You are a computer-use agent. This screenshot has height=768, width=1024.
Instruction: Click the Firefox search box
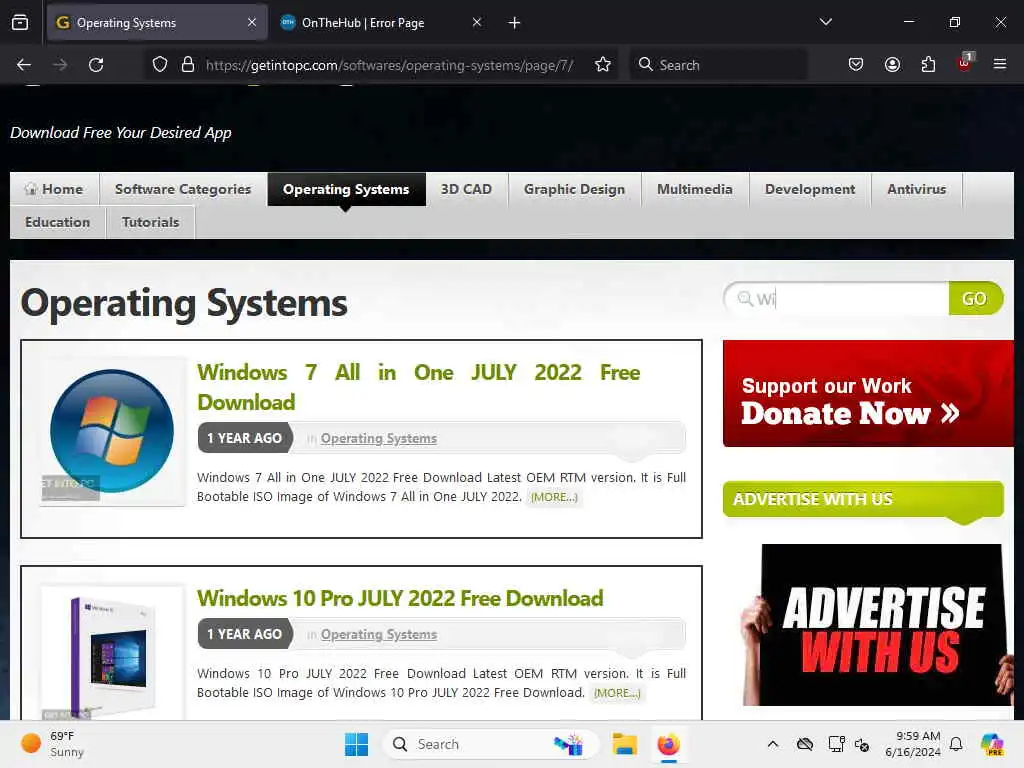718,65
